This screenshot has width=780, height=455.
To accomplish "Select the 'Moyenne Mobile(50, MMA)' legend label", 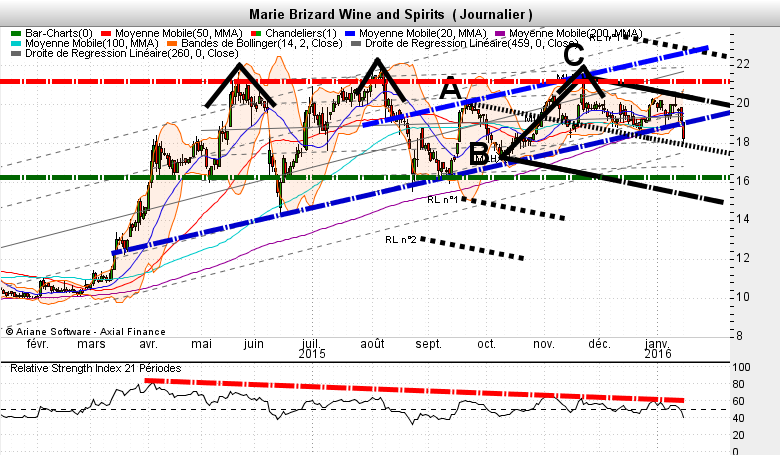I will (179, 33).
